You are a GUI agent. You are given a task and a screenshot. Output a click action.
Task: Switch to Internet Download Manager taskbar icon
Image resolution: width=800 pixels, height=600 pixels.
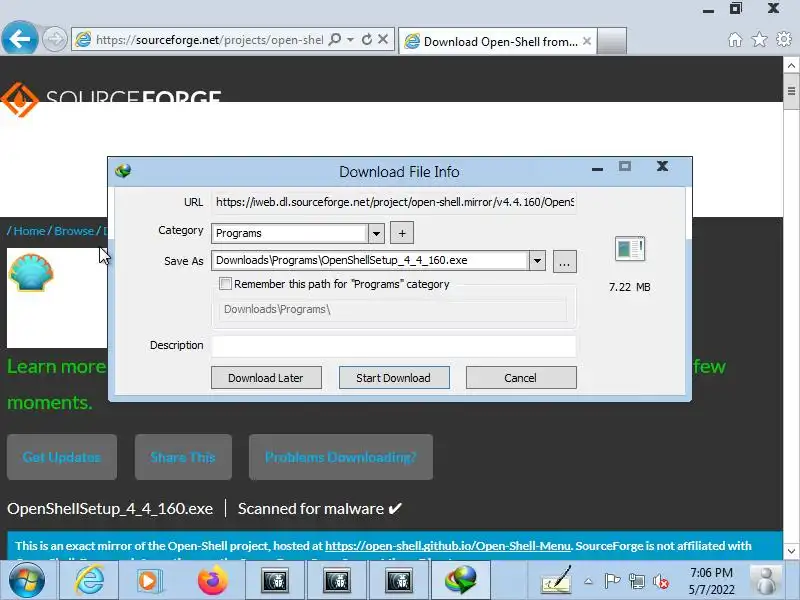(x=461, y=580)
